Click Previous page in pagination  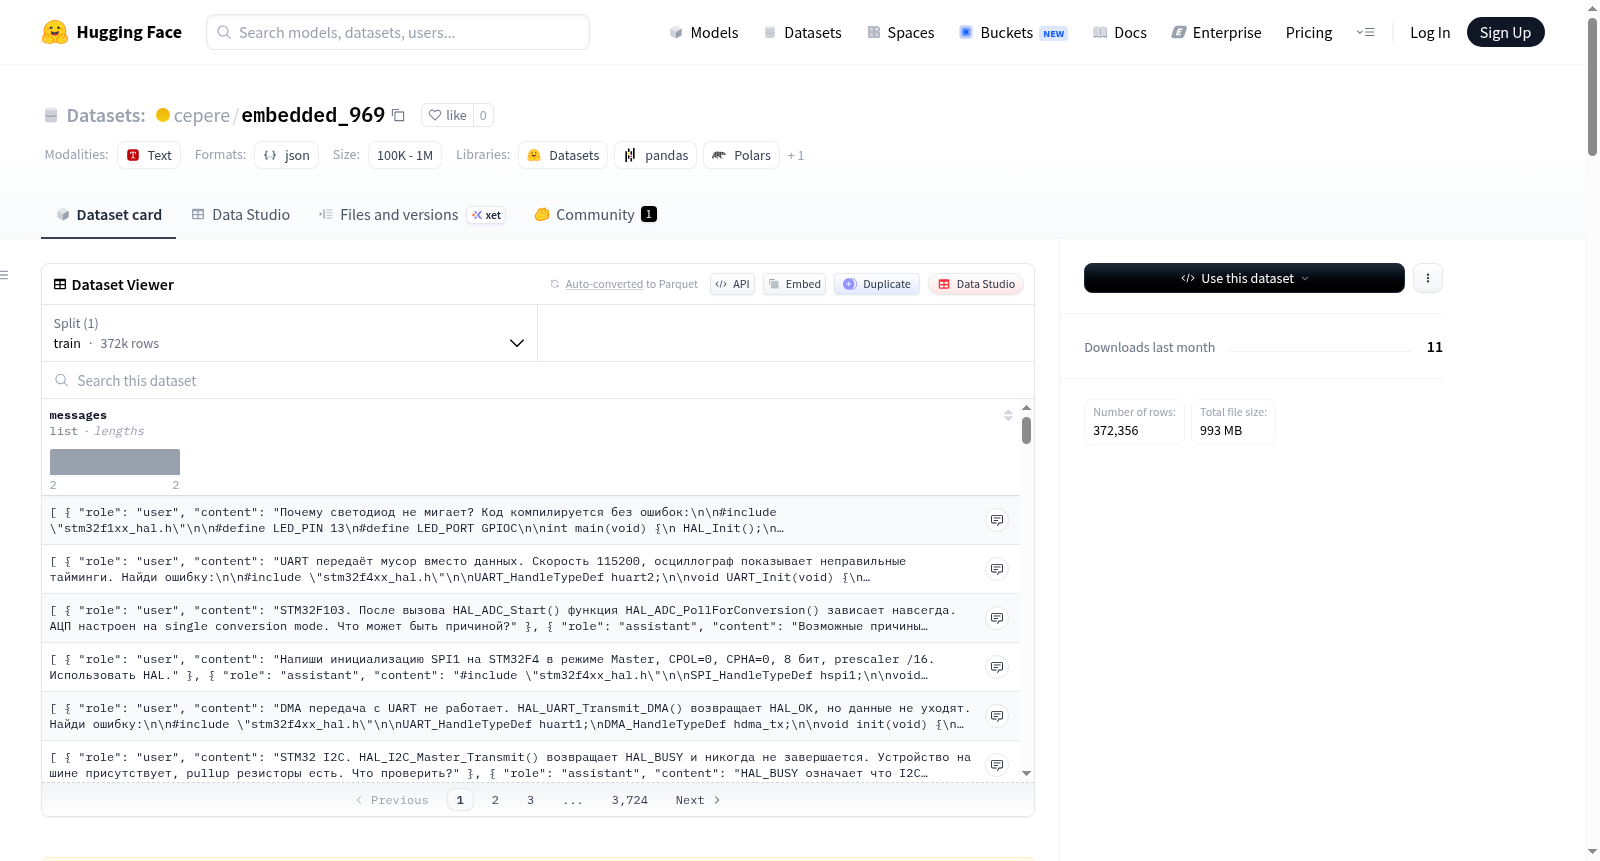(x=392, y=800)
